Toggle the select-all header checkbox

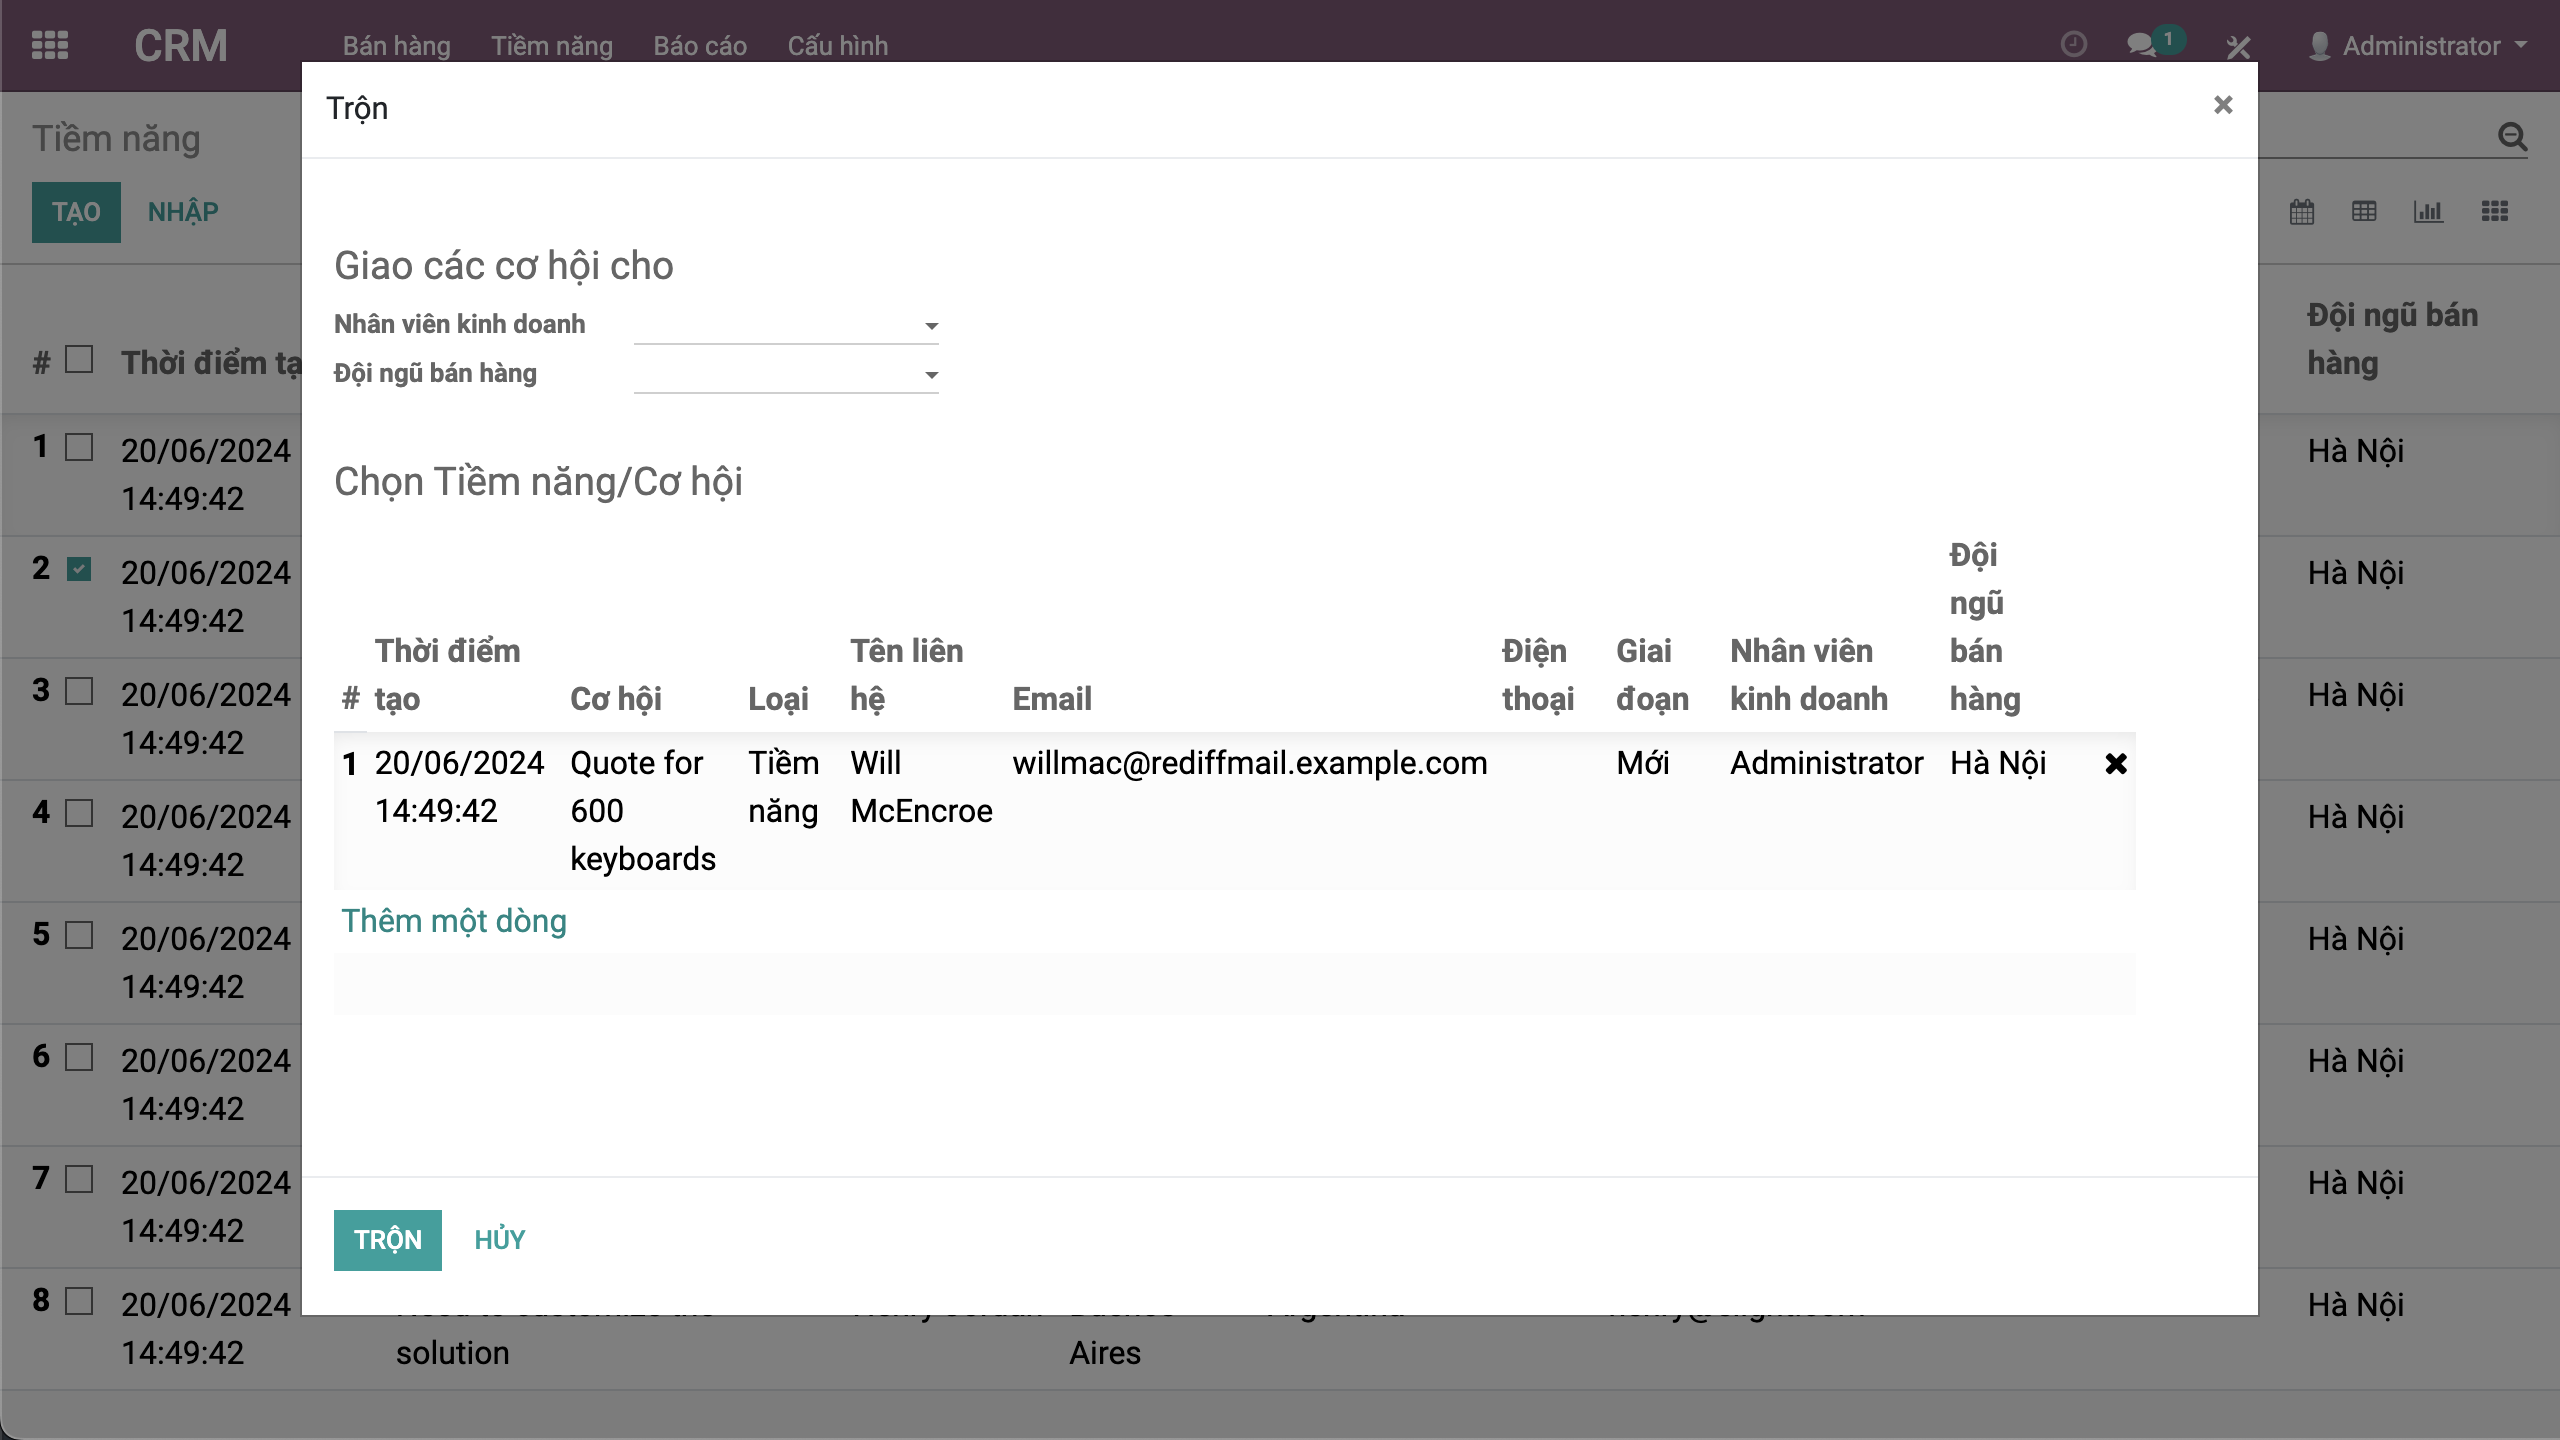point(79,359)
